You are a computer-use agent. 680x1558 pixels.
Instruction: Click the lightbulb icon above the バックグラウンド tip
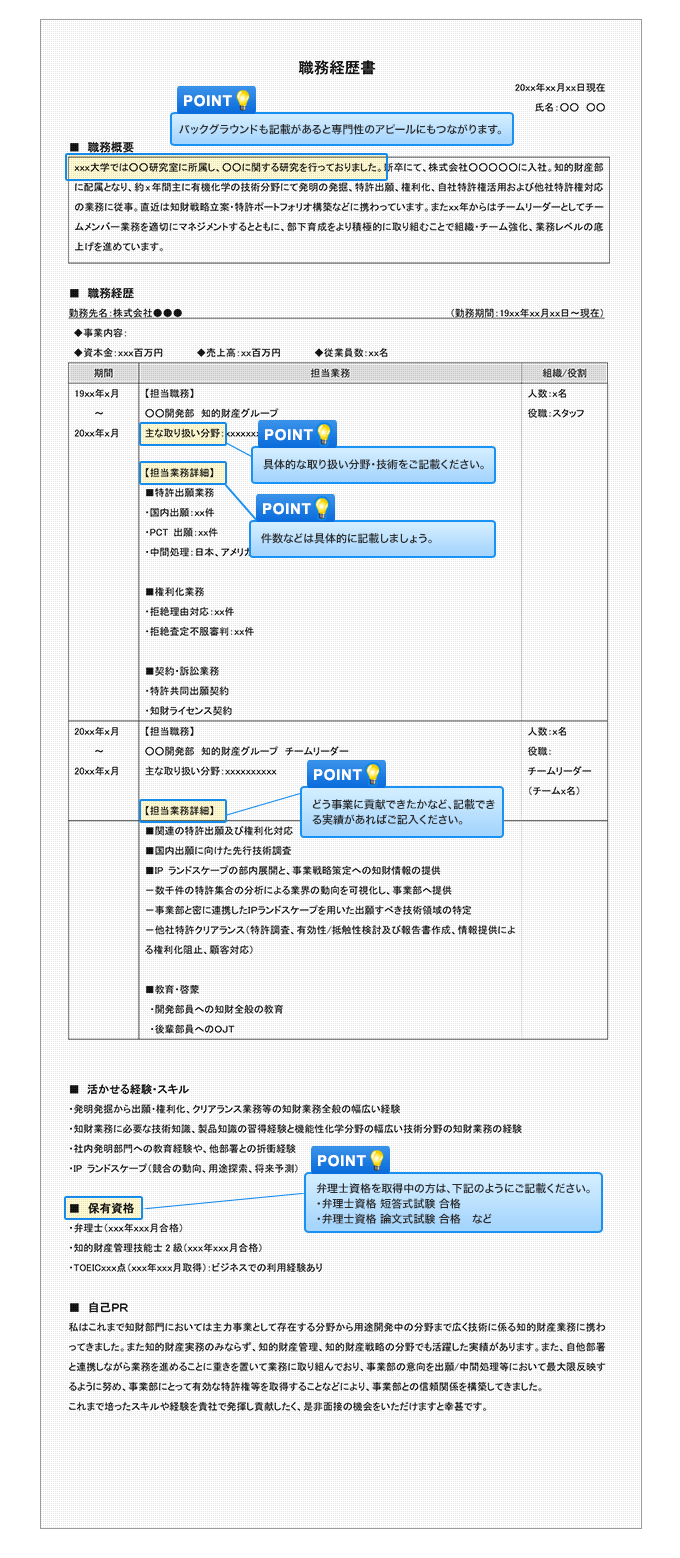click(243, 100)
